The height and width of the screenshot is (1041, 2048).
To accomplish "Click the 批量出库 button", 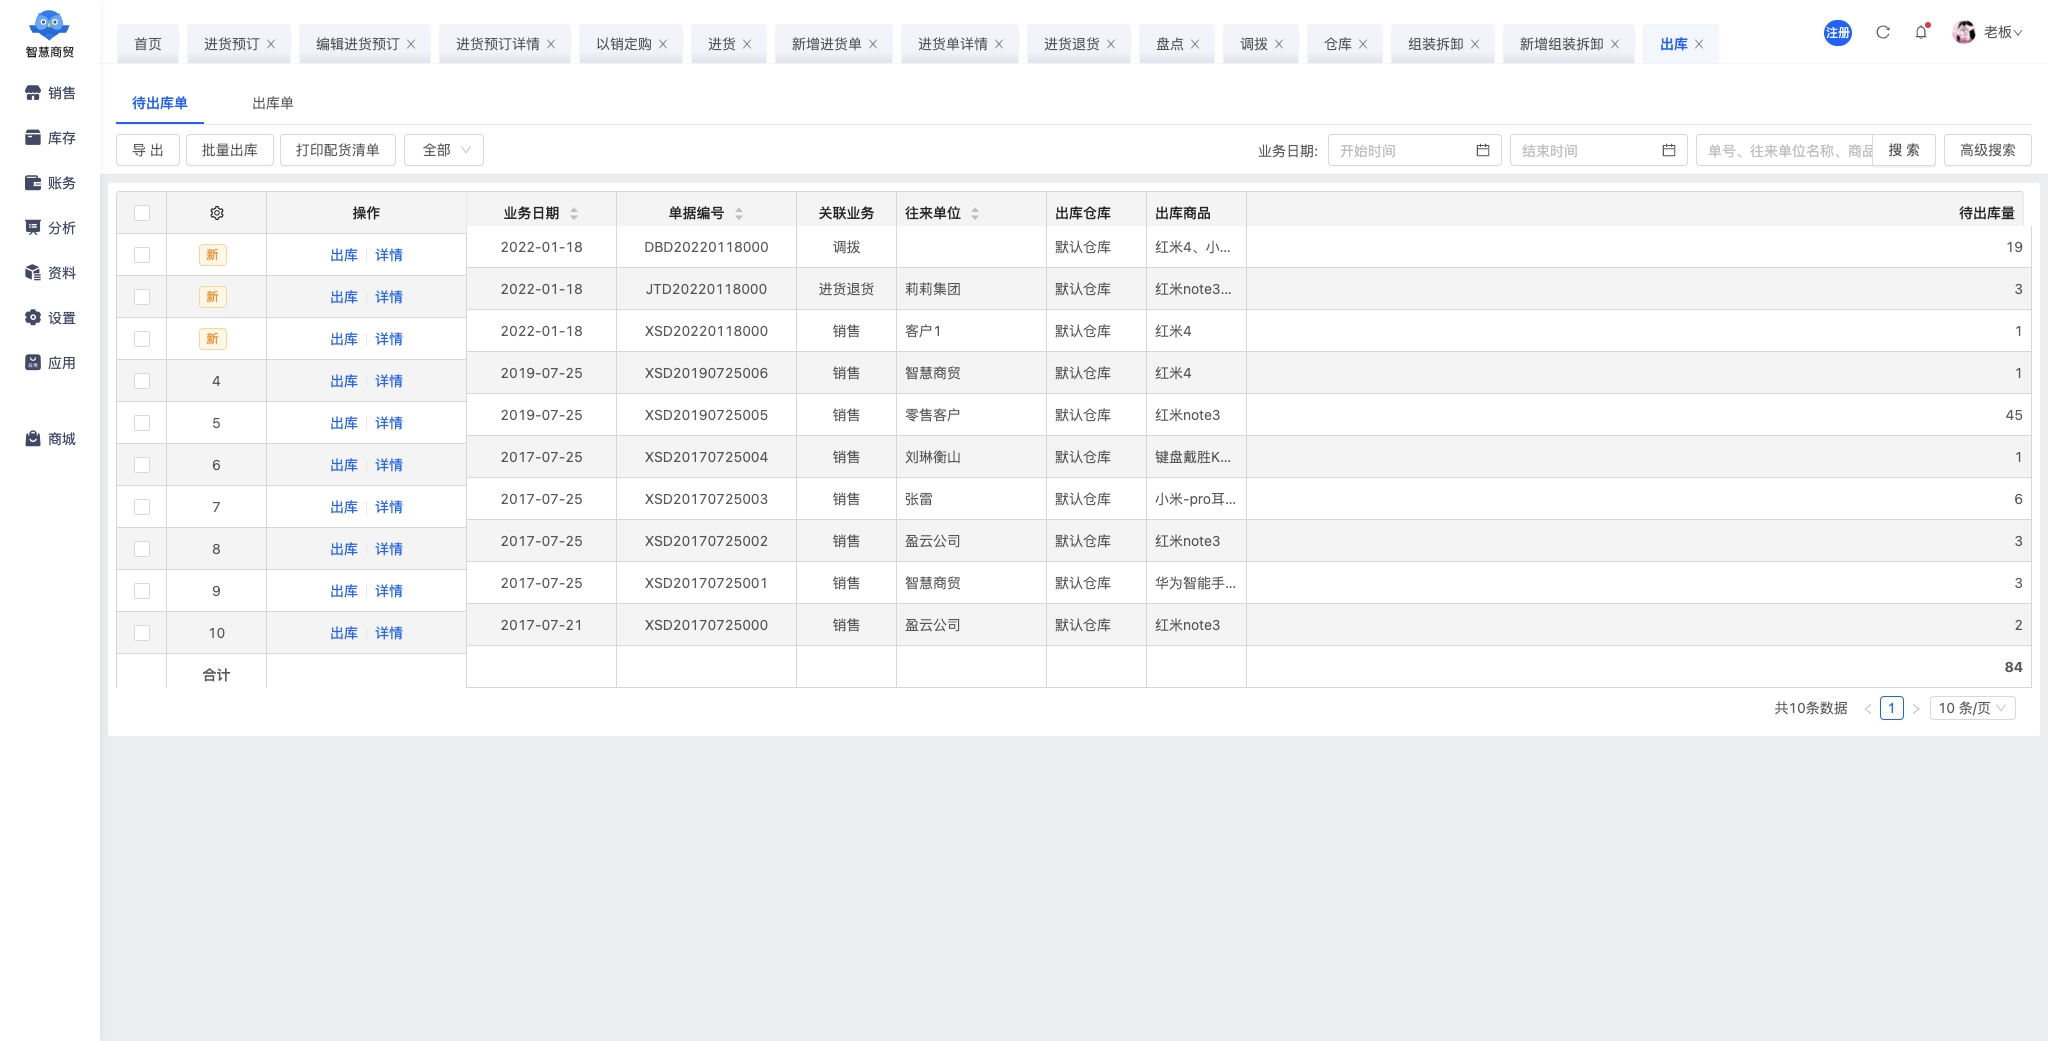I will point(230,150).
